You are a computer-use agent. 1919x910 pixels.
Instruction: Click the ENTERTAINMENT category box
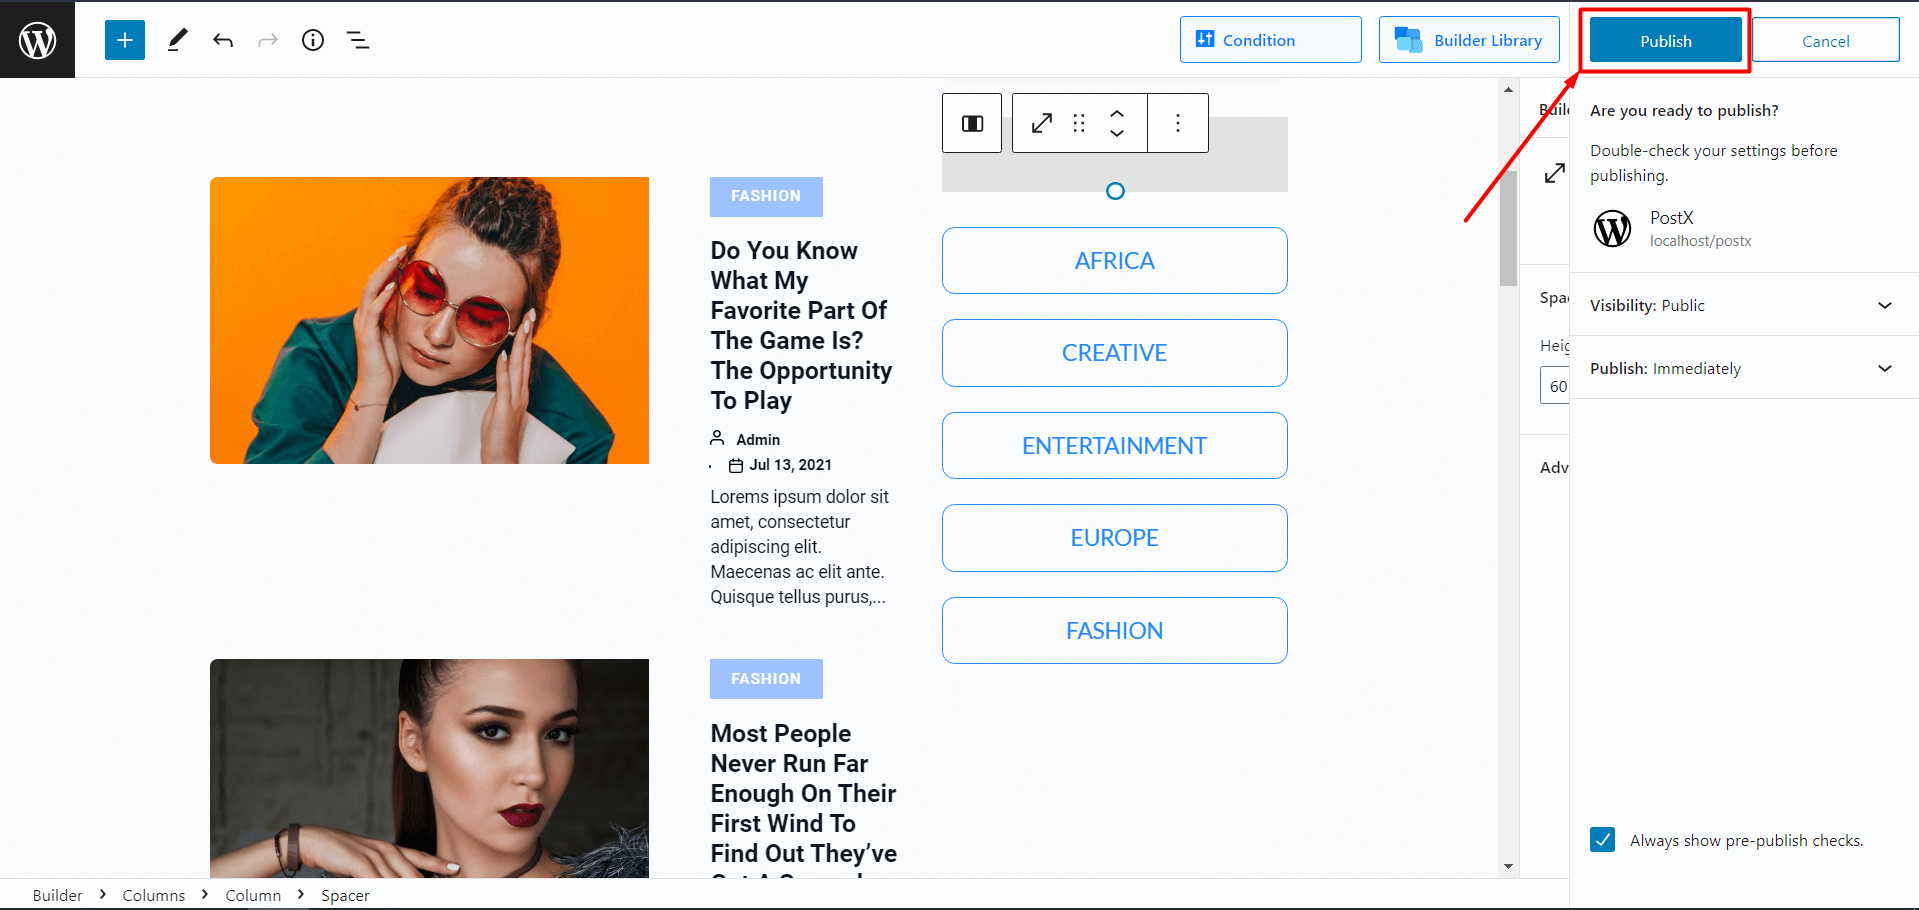1114,446
